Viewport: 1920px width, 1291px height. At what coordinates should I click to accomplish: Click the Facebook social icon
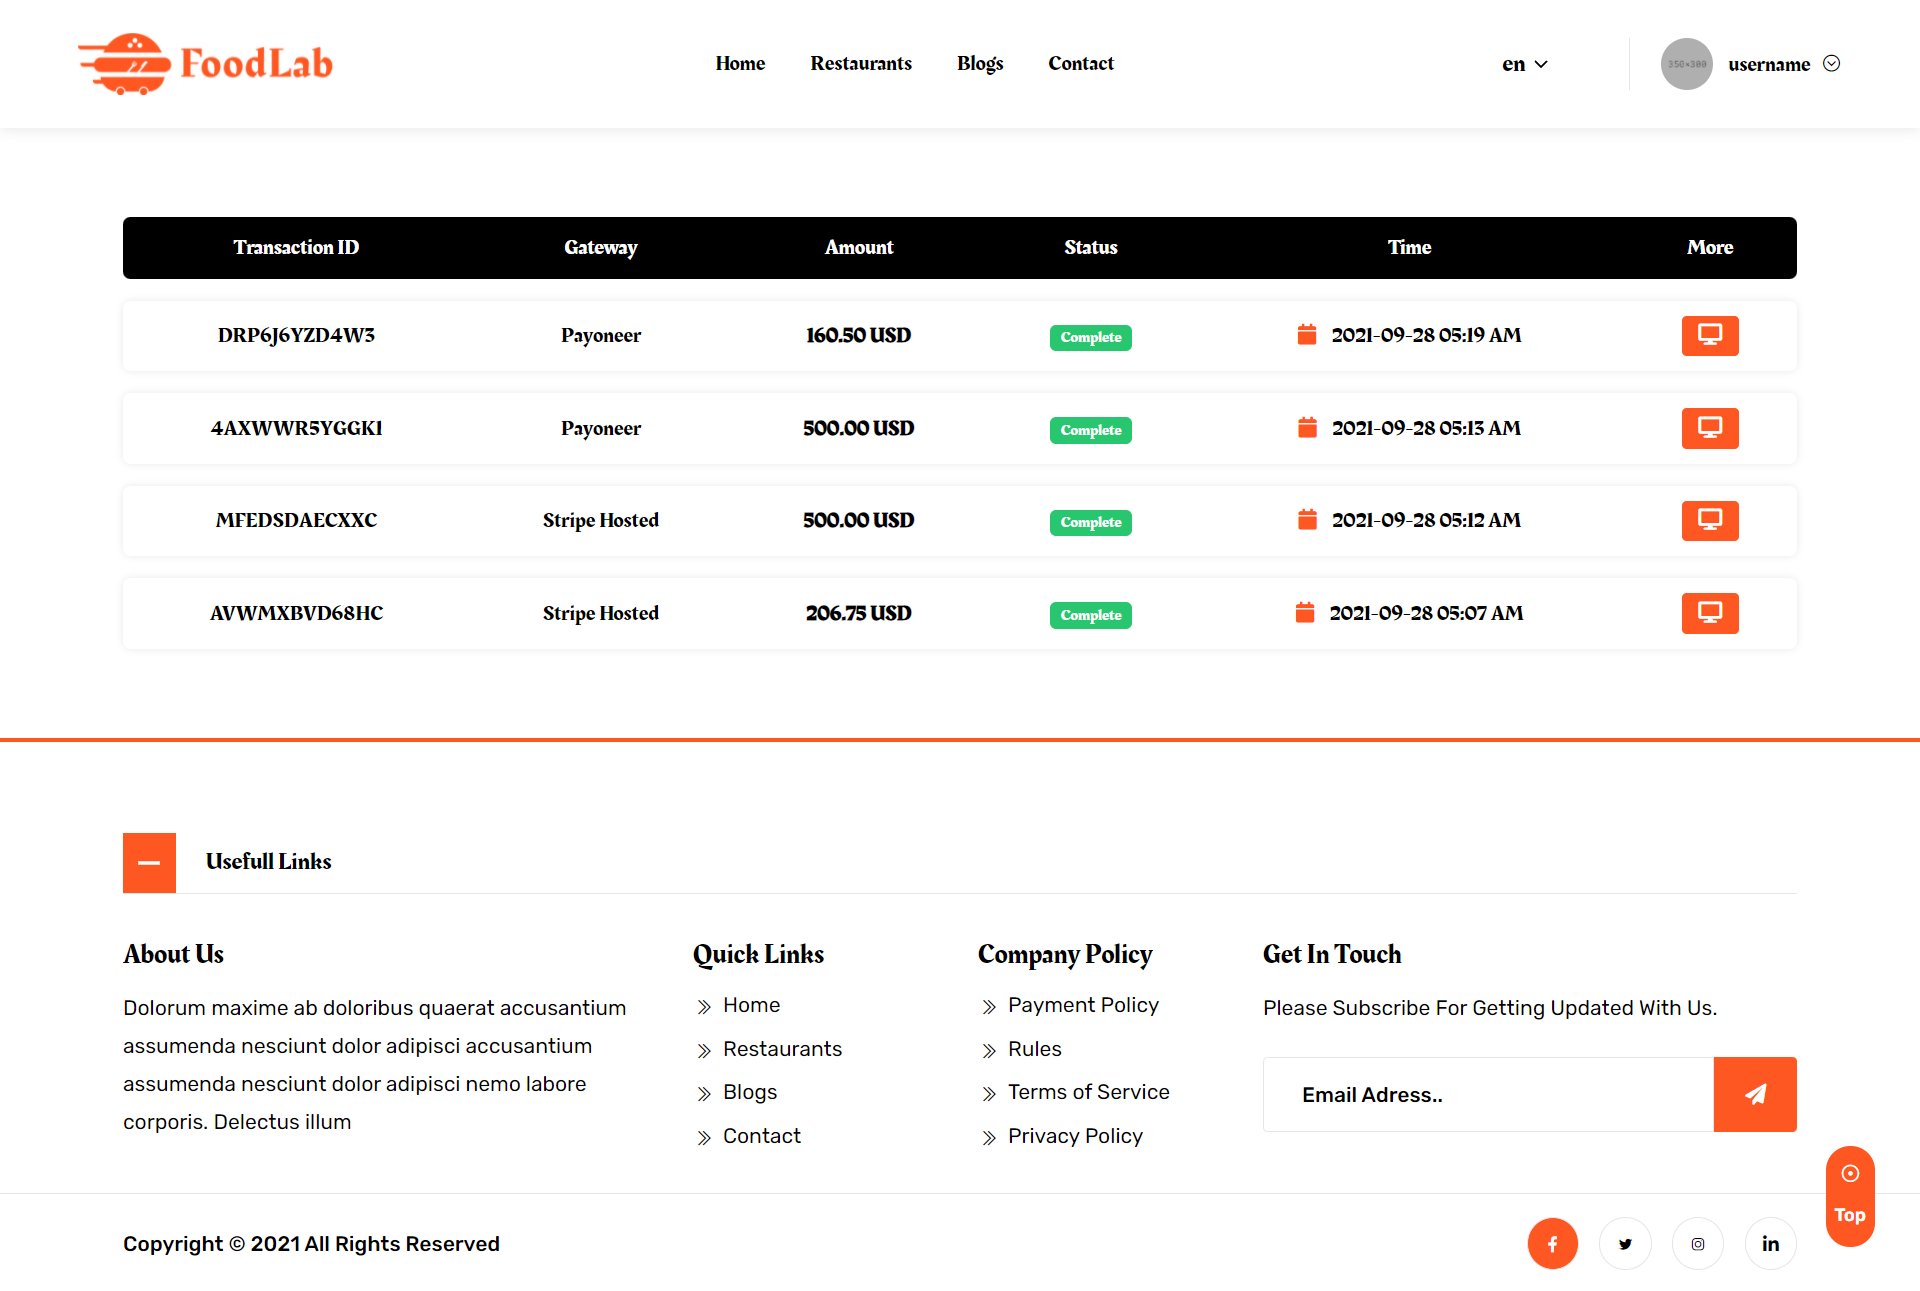[x=1552, y=1243]
